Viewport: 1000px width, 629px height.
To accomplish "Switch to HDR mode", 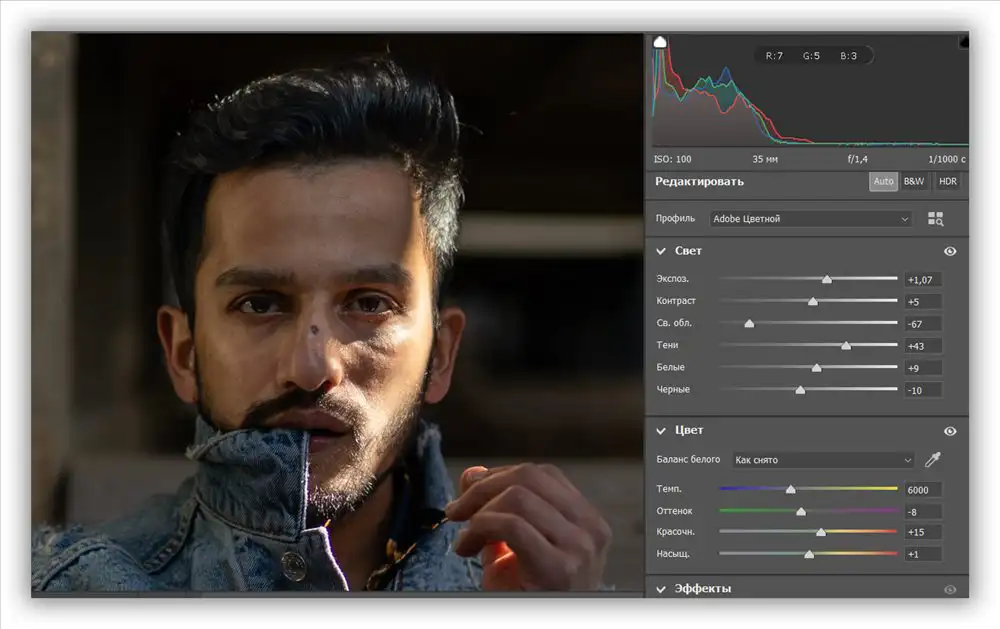I will tap(946, 181).
